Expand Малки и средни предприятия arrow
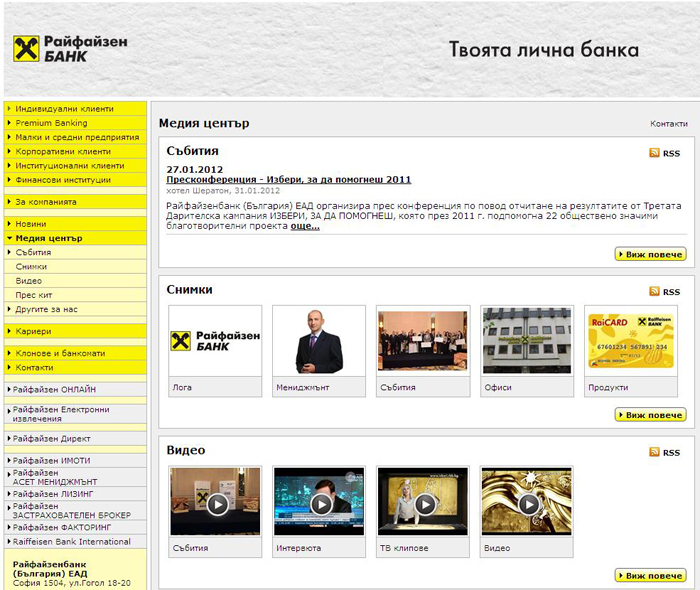Viewport: 700px width, 590px height. click(x=9, y=137)
